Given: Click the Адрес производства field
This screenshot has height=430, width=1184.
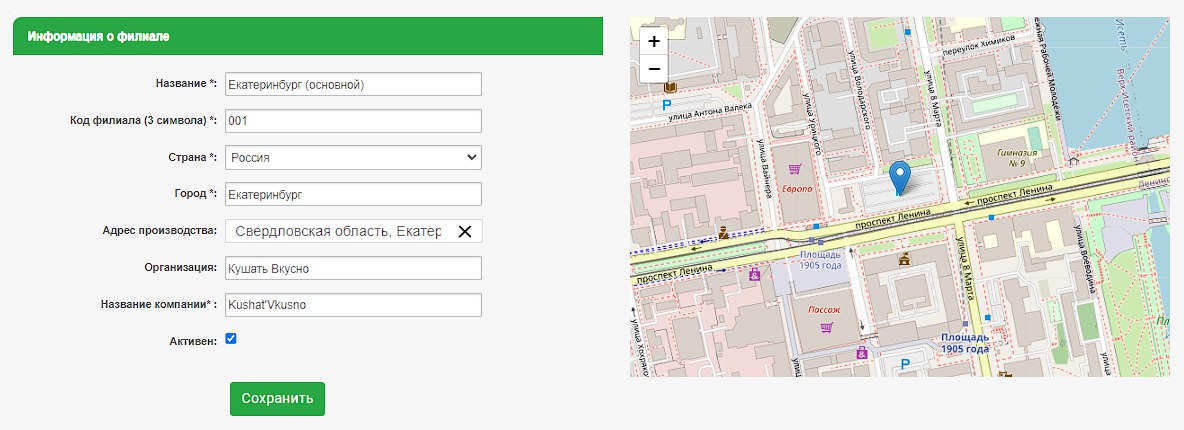Looking at the screenshot, I should click(338, 231).
